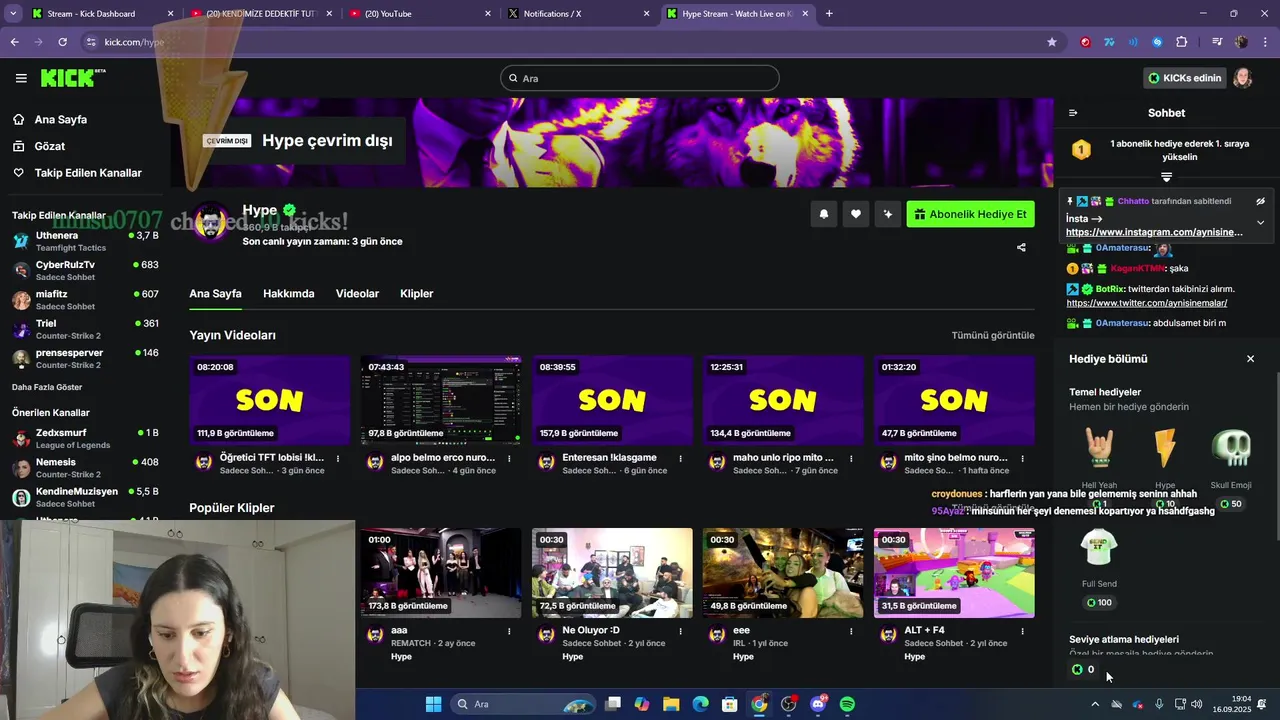Viewport: 1280px width, 720px height.
Task: Switch to the Videolar tab
Action: click(x=357, y=294)
